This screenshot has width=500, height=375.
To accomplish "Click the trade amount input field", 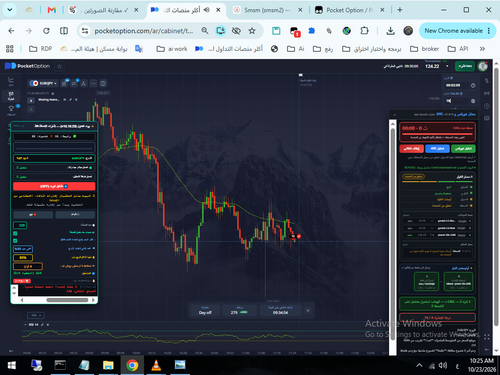I will 456,101.
